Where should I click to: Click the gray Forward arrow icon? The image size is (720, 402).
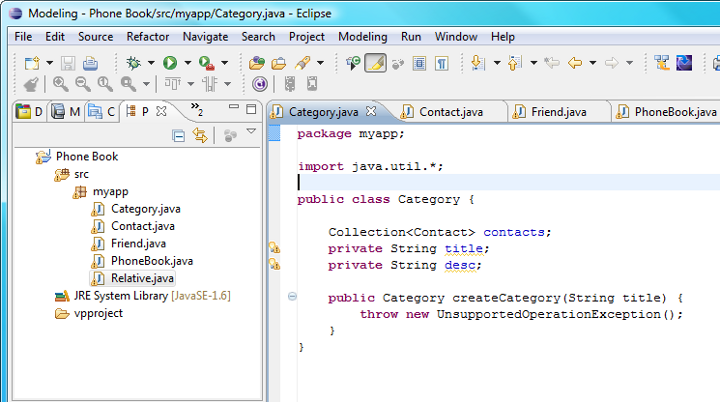tap(612, 63)
